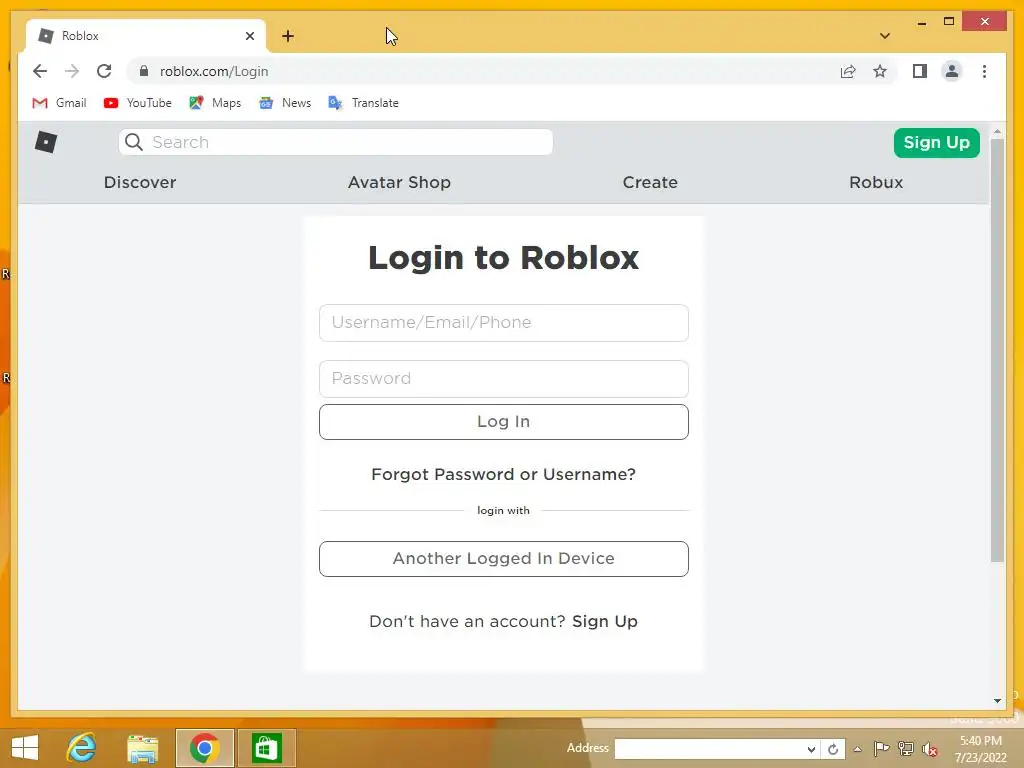Screen dimensions: 1024x768
Task: Click the Roblox logo icon in site header
Action: pyautogui.click(x=46, y=142)
